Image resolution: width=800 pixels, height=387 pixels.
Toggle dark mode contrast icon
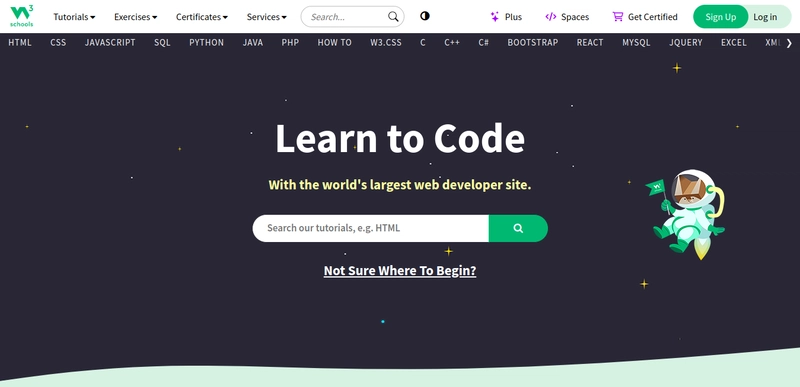pos(424,16)
